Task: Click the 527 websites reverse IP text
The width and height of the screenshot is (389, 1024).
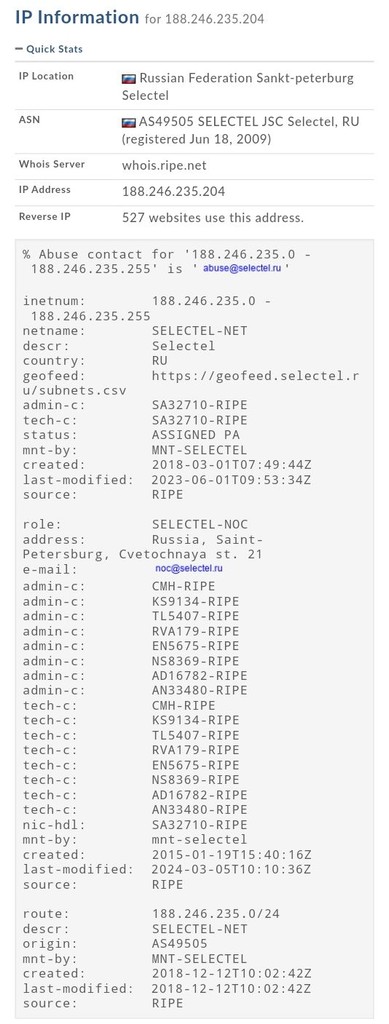Action: 213,217
